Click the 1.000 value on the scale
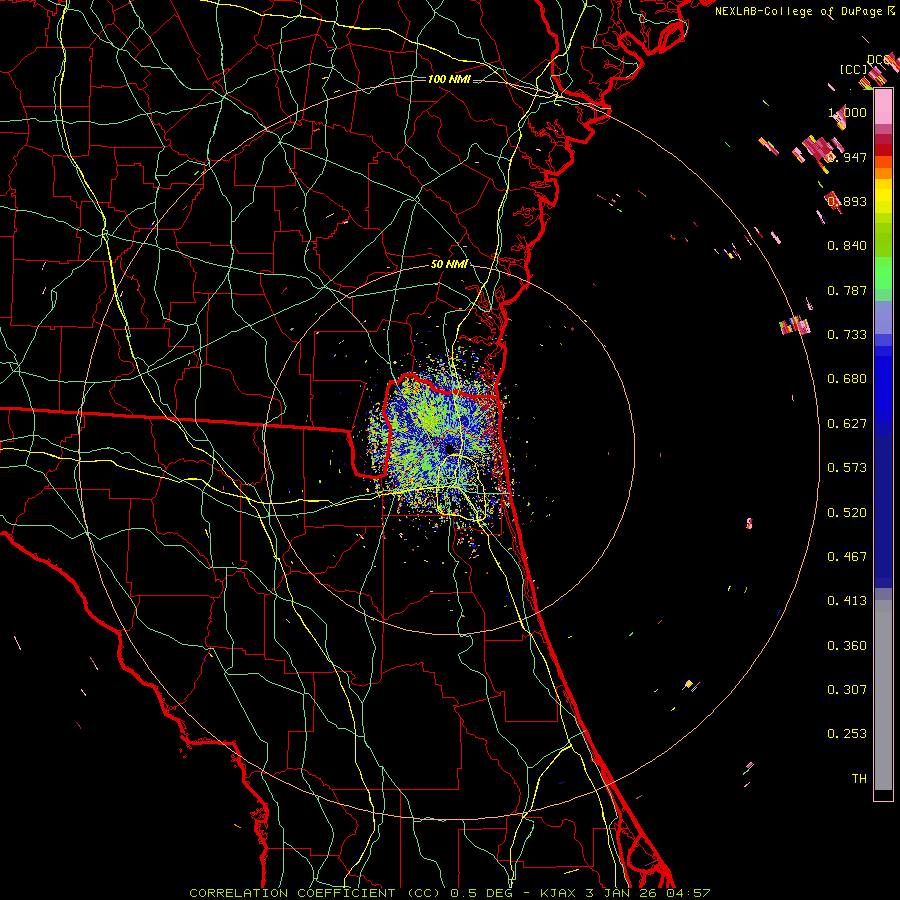 pos(847,112)
